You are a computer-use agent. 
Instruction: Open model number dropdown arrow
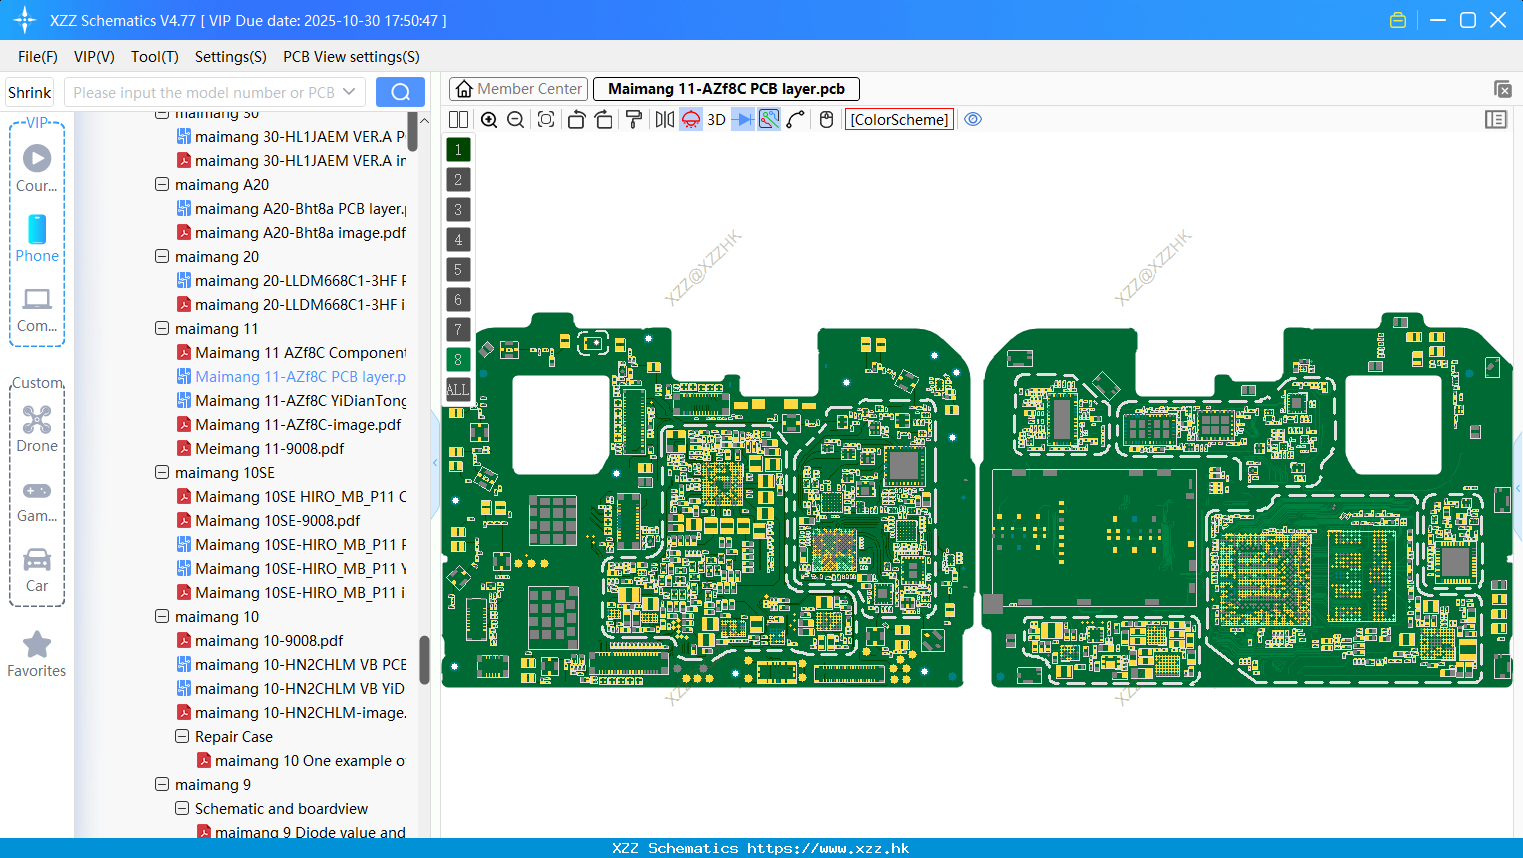[x=349, y=92]
